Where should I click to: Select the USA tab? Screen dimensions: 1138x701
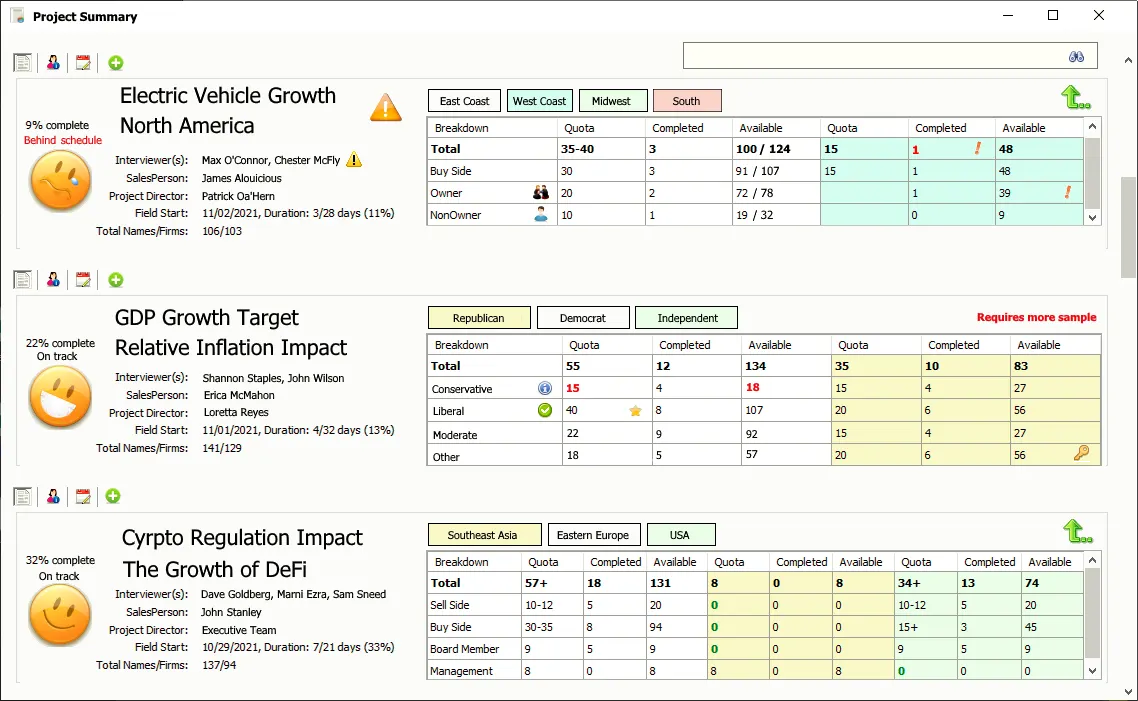pyautogui.click(x=680, y=535)
